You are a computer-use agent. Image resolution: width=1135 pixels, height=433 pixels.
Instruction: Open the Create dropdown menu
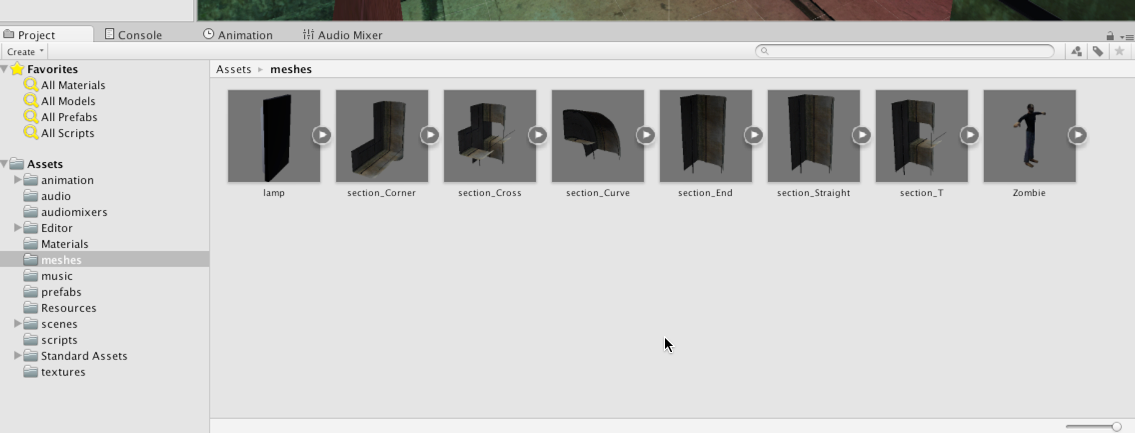(x=25, y=51)
